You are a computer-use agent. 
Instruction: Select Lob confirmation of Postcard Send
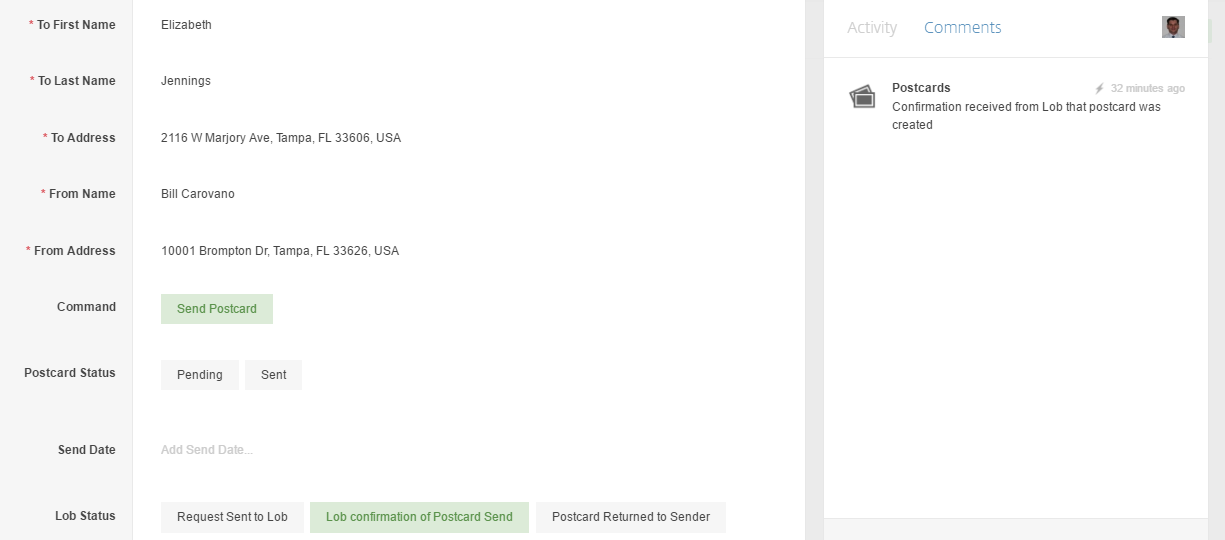(419, 517)
